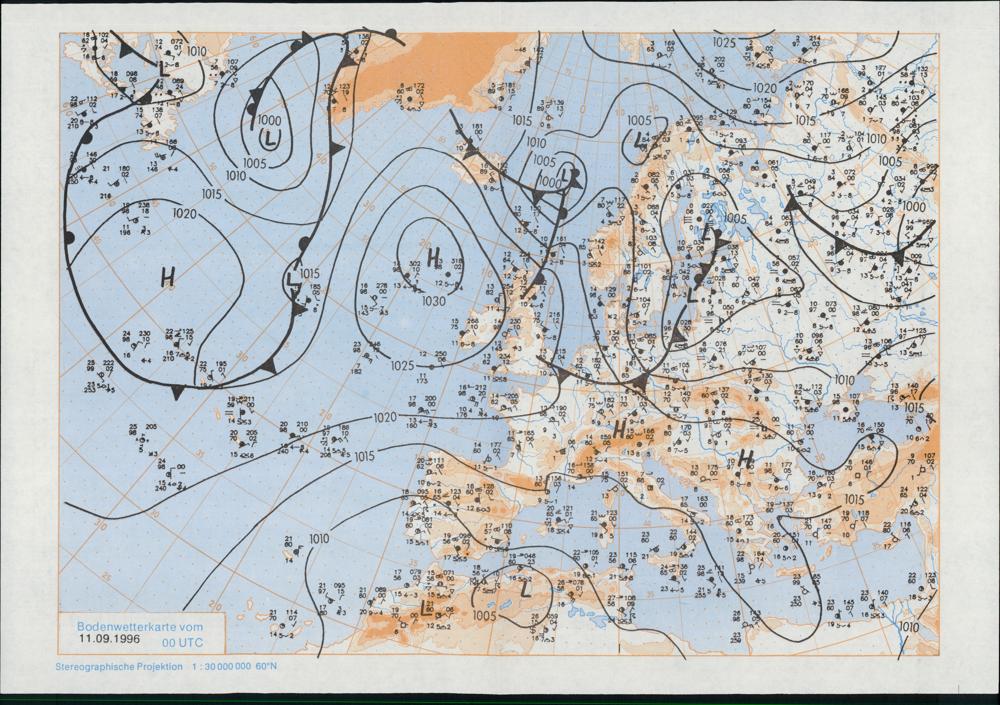Select the L symbol next to mid-Atlantic 1015 label
Image resolution: width=1000 pixels, height=705 pixels.
[292, 282]
